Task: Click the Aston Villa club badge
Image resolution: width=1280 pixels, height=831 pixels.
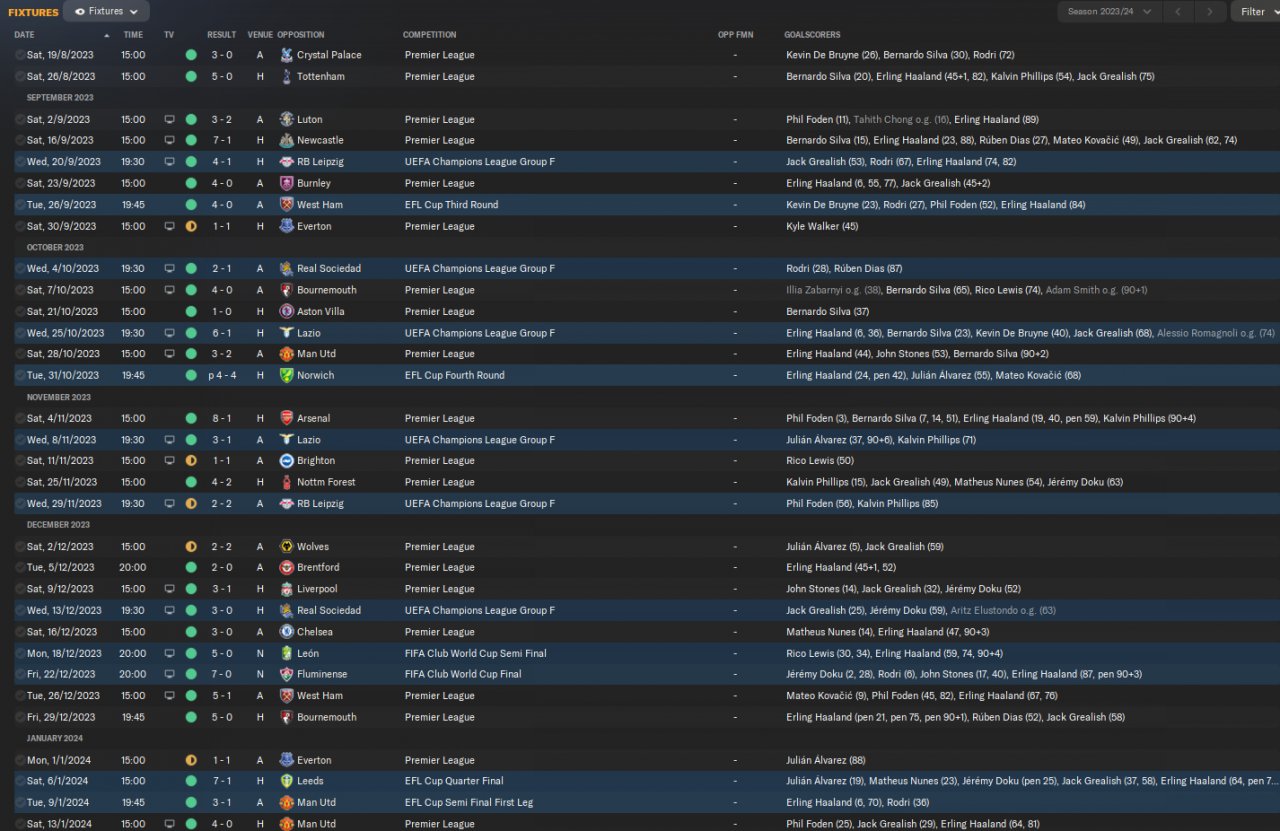Action: pyautogui.click(x=287, y=311)
